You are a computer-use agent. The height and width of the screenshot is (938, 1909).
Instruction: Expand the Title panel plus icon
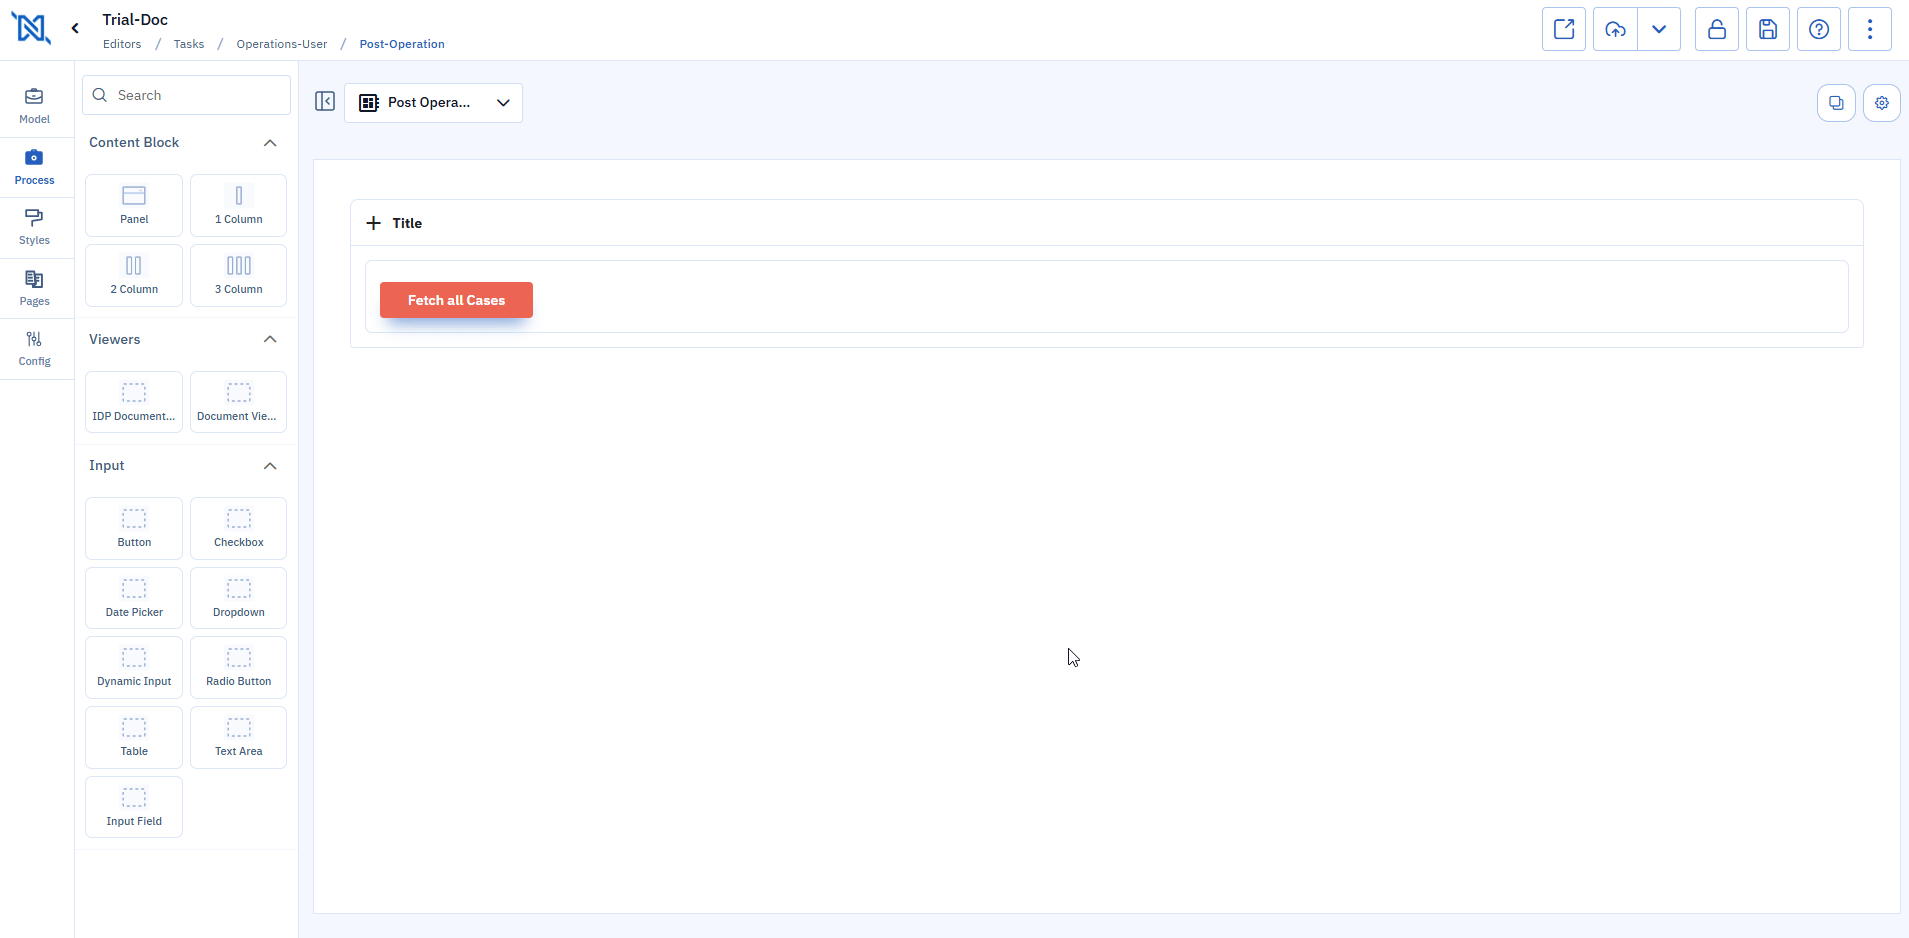[373, 223]
